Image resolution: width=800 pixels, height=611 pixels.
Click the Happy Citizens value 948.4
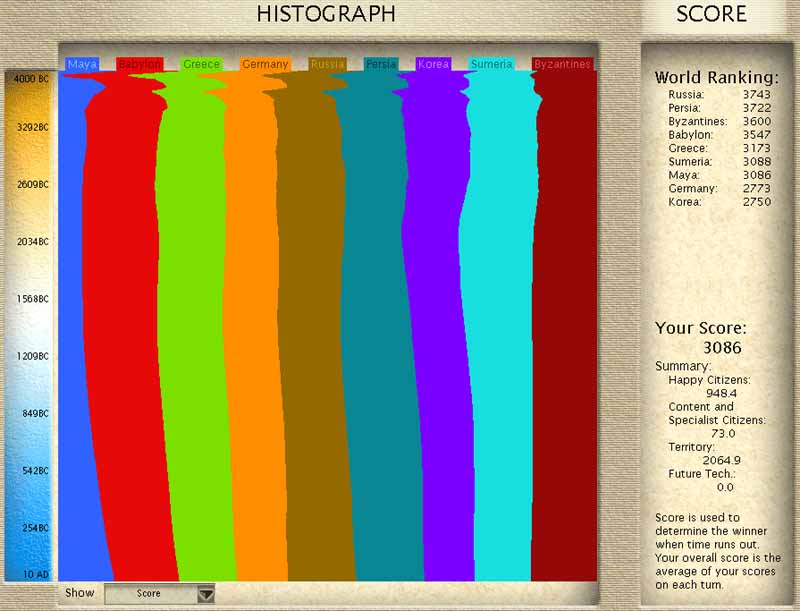click(x=721, y=393)
